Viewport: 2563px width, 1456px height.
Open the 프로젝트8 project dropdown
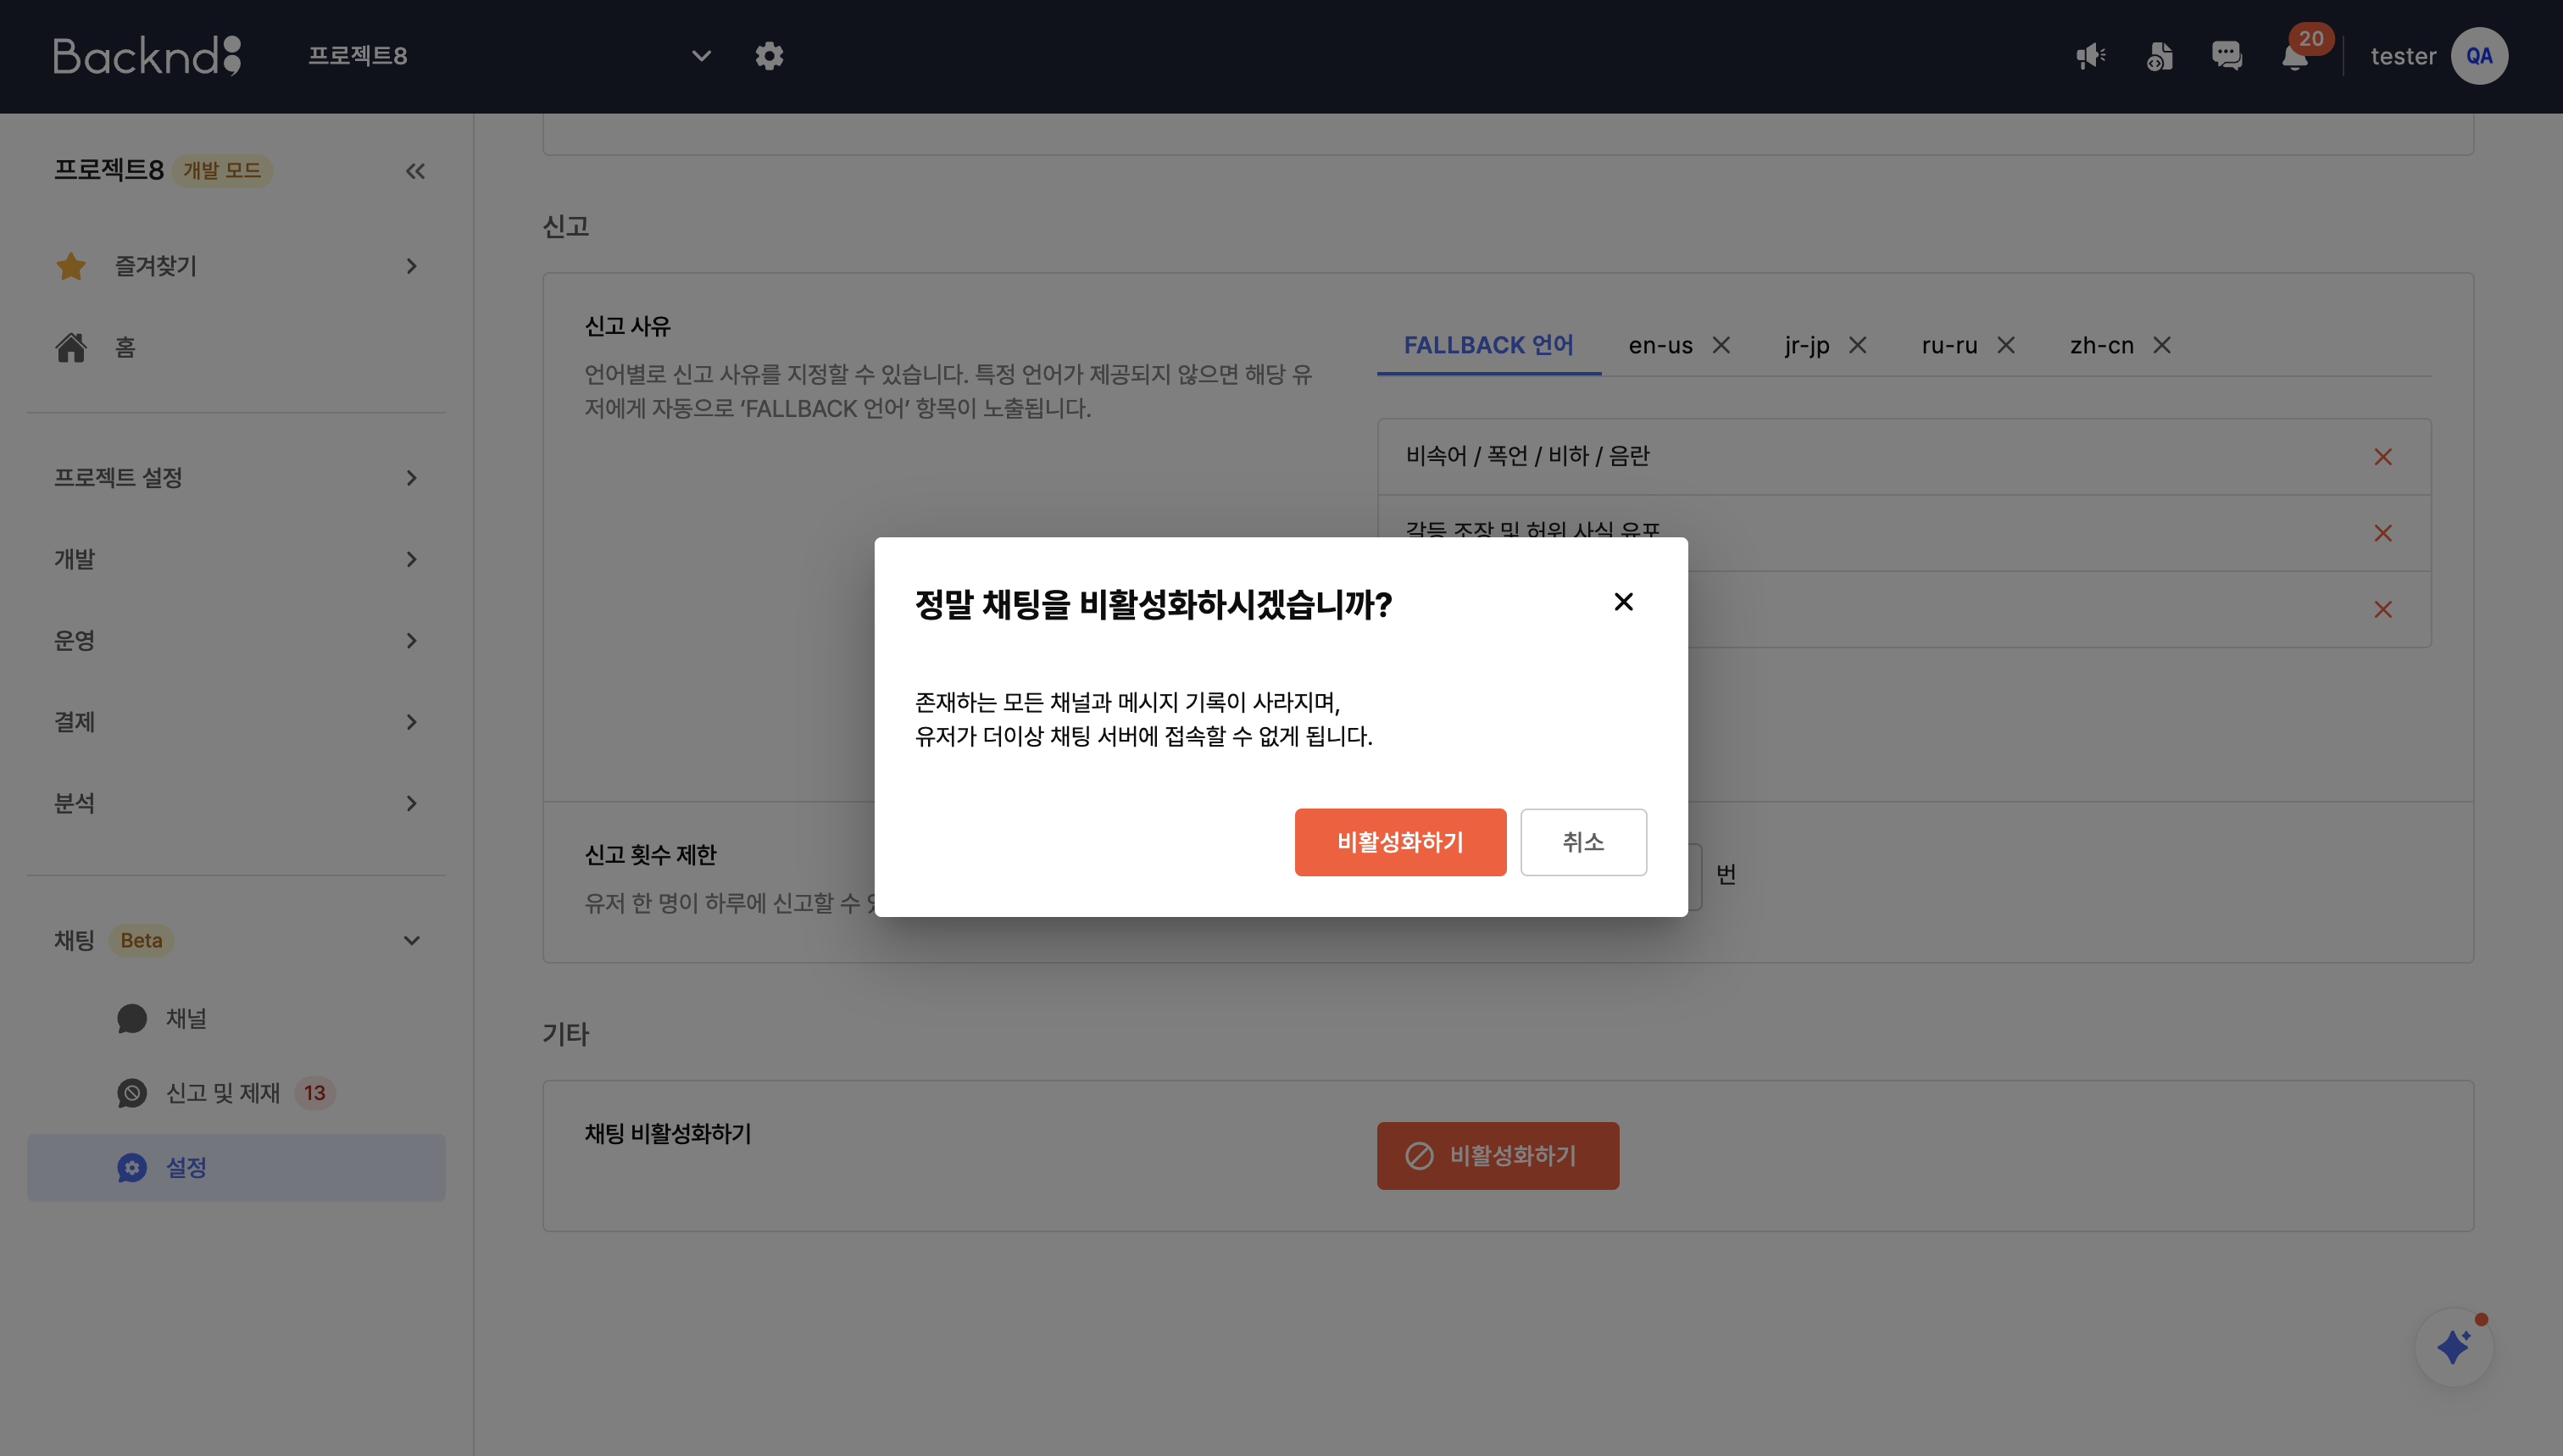[x=509, y=56]
